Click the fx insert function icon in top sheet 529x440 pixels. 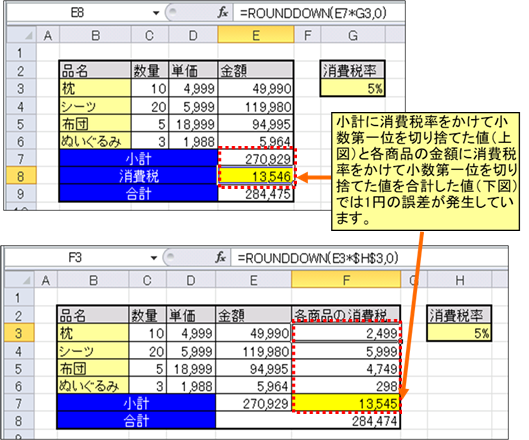coord(223,13)
